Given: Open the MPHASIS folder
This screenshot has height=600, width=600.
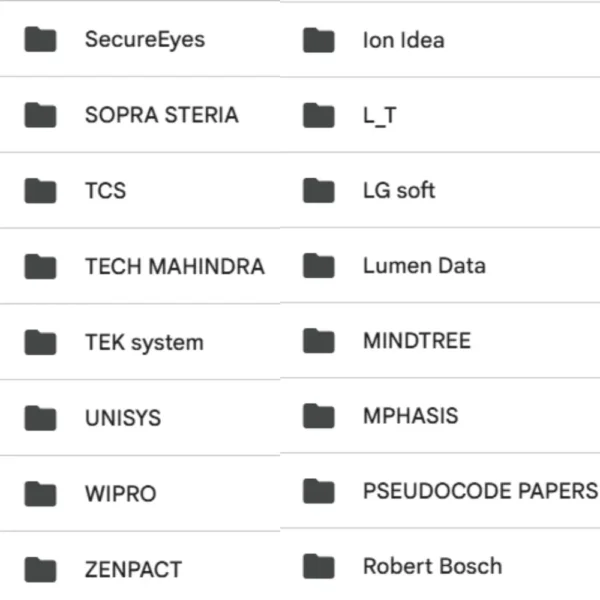Looking at the screenshot, I should [x=410, y=416].
